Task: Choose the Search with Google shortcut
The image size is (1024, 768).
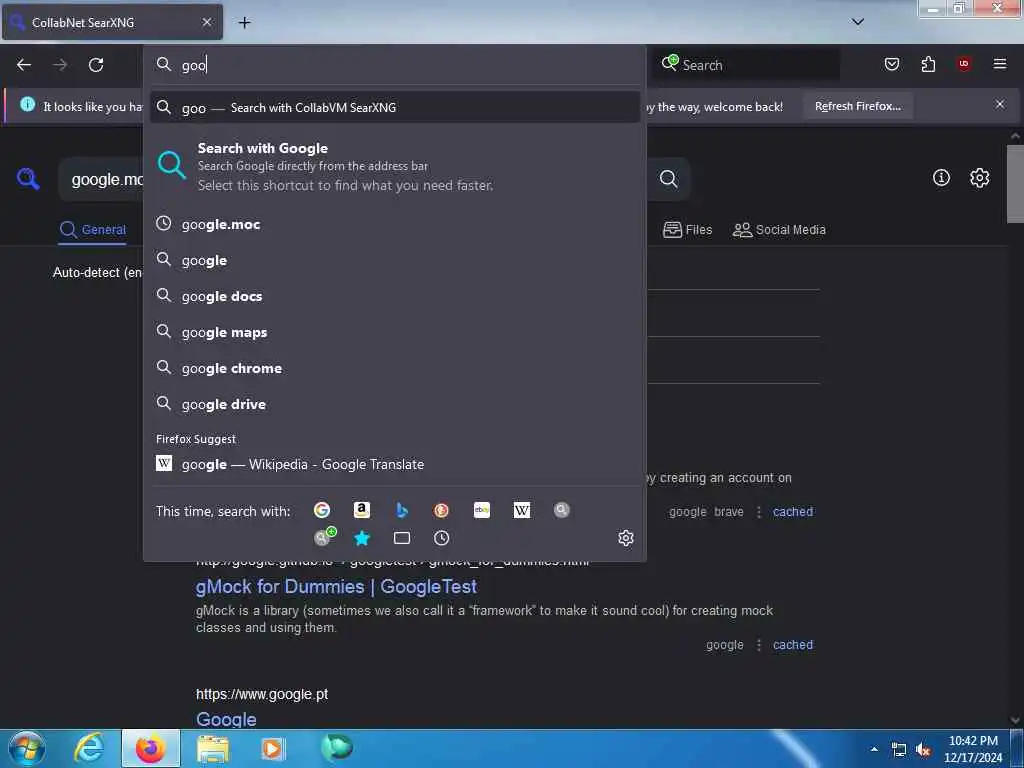Action: click(394, 167)
